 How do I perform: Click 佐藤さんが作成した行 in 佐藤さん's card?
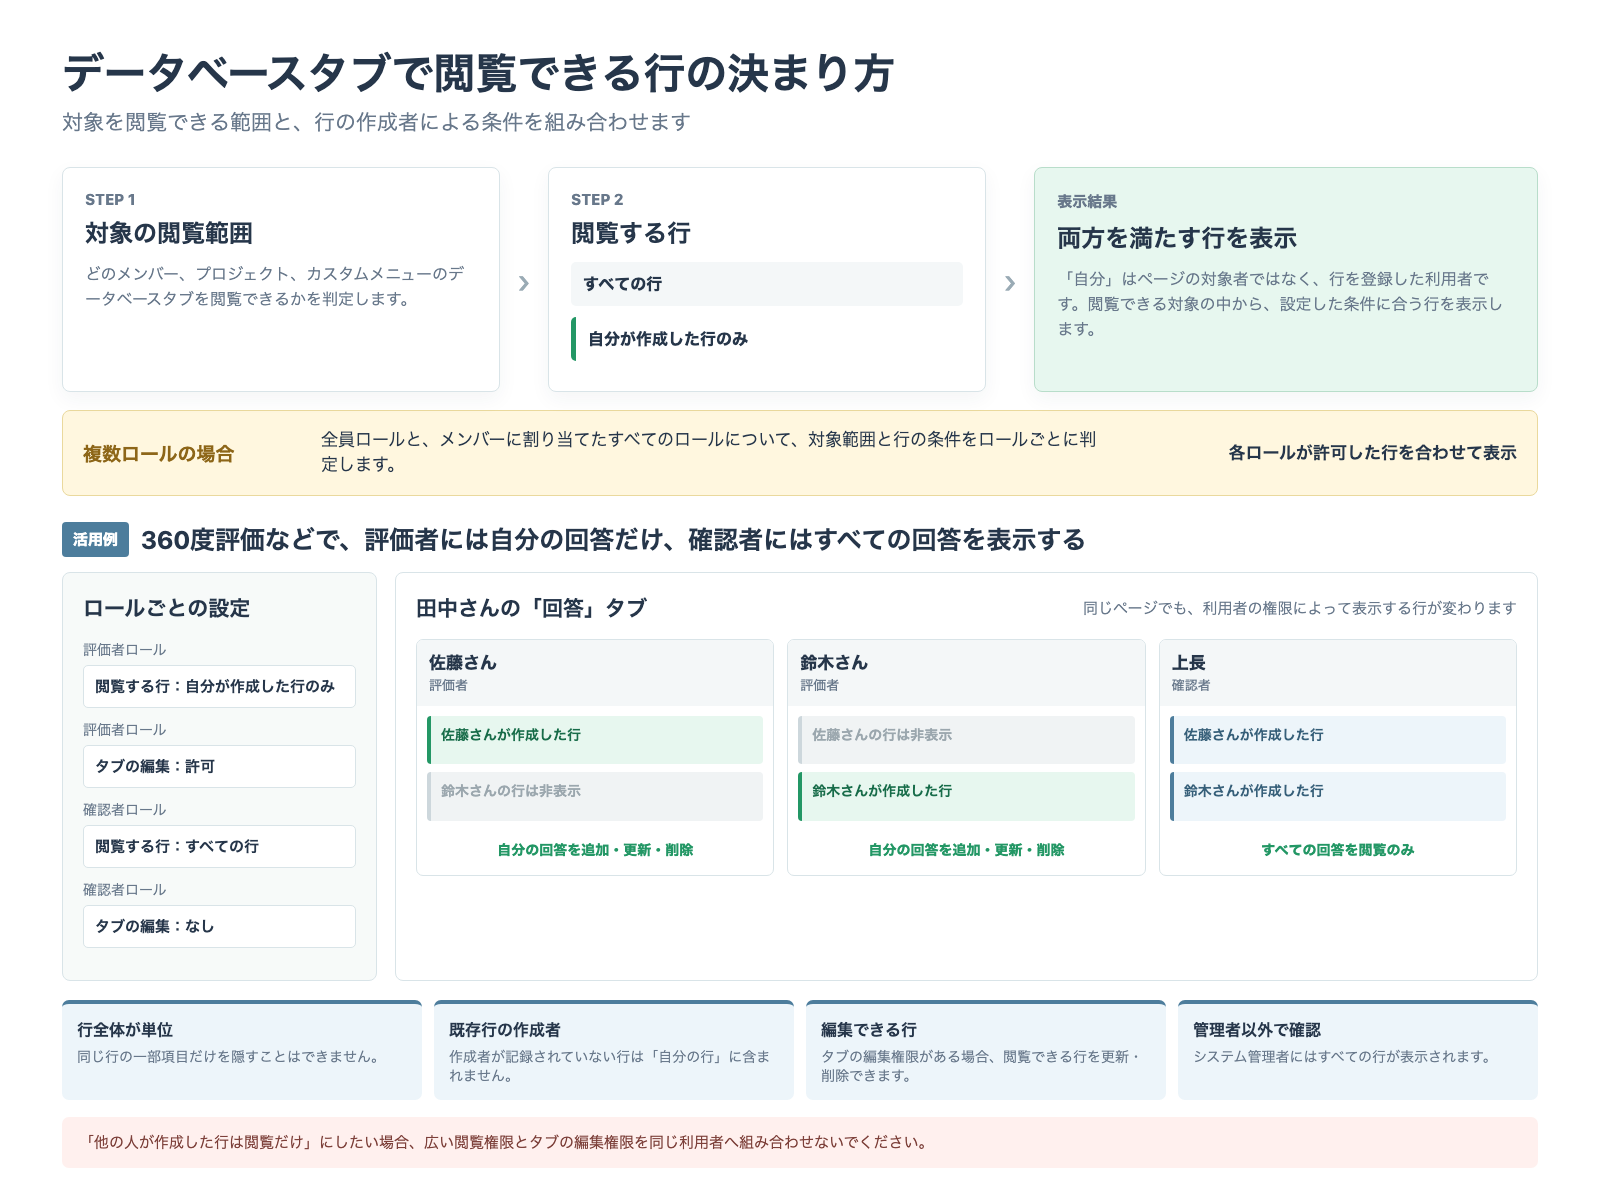(595, 740)
